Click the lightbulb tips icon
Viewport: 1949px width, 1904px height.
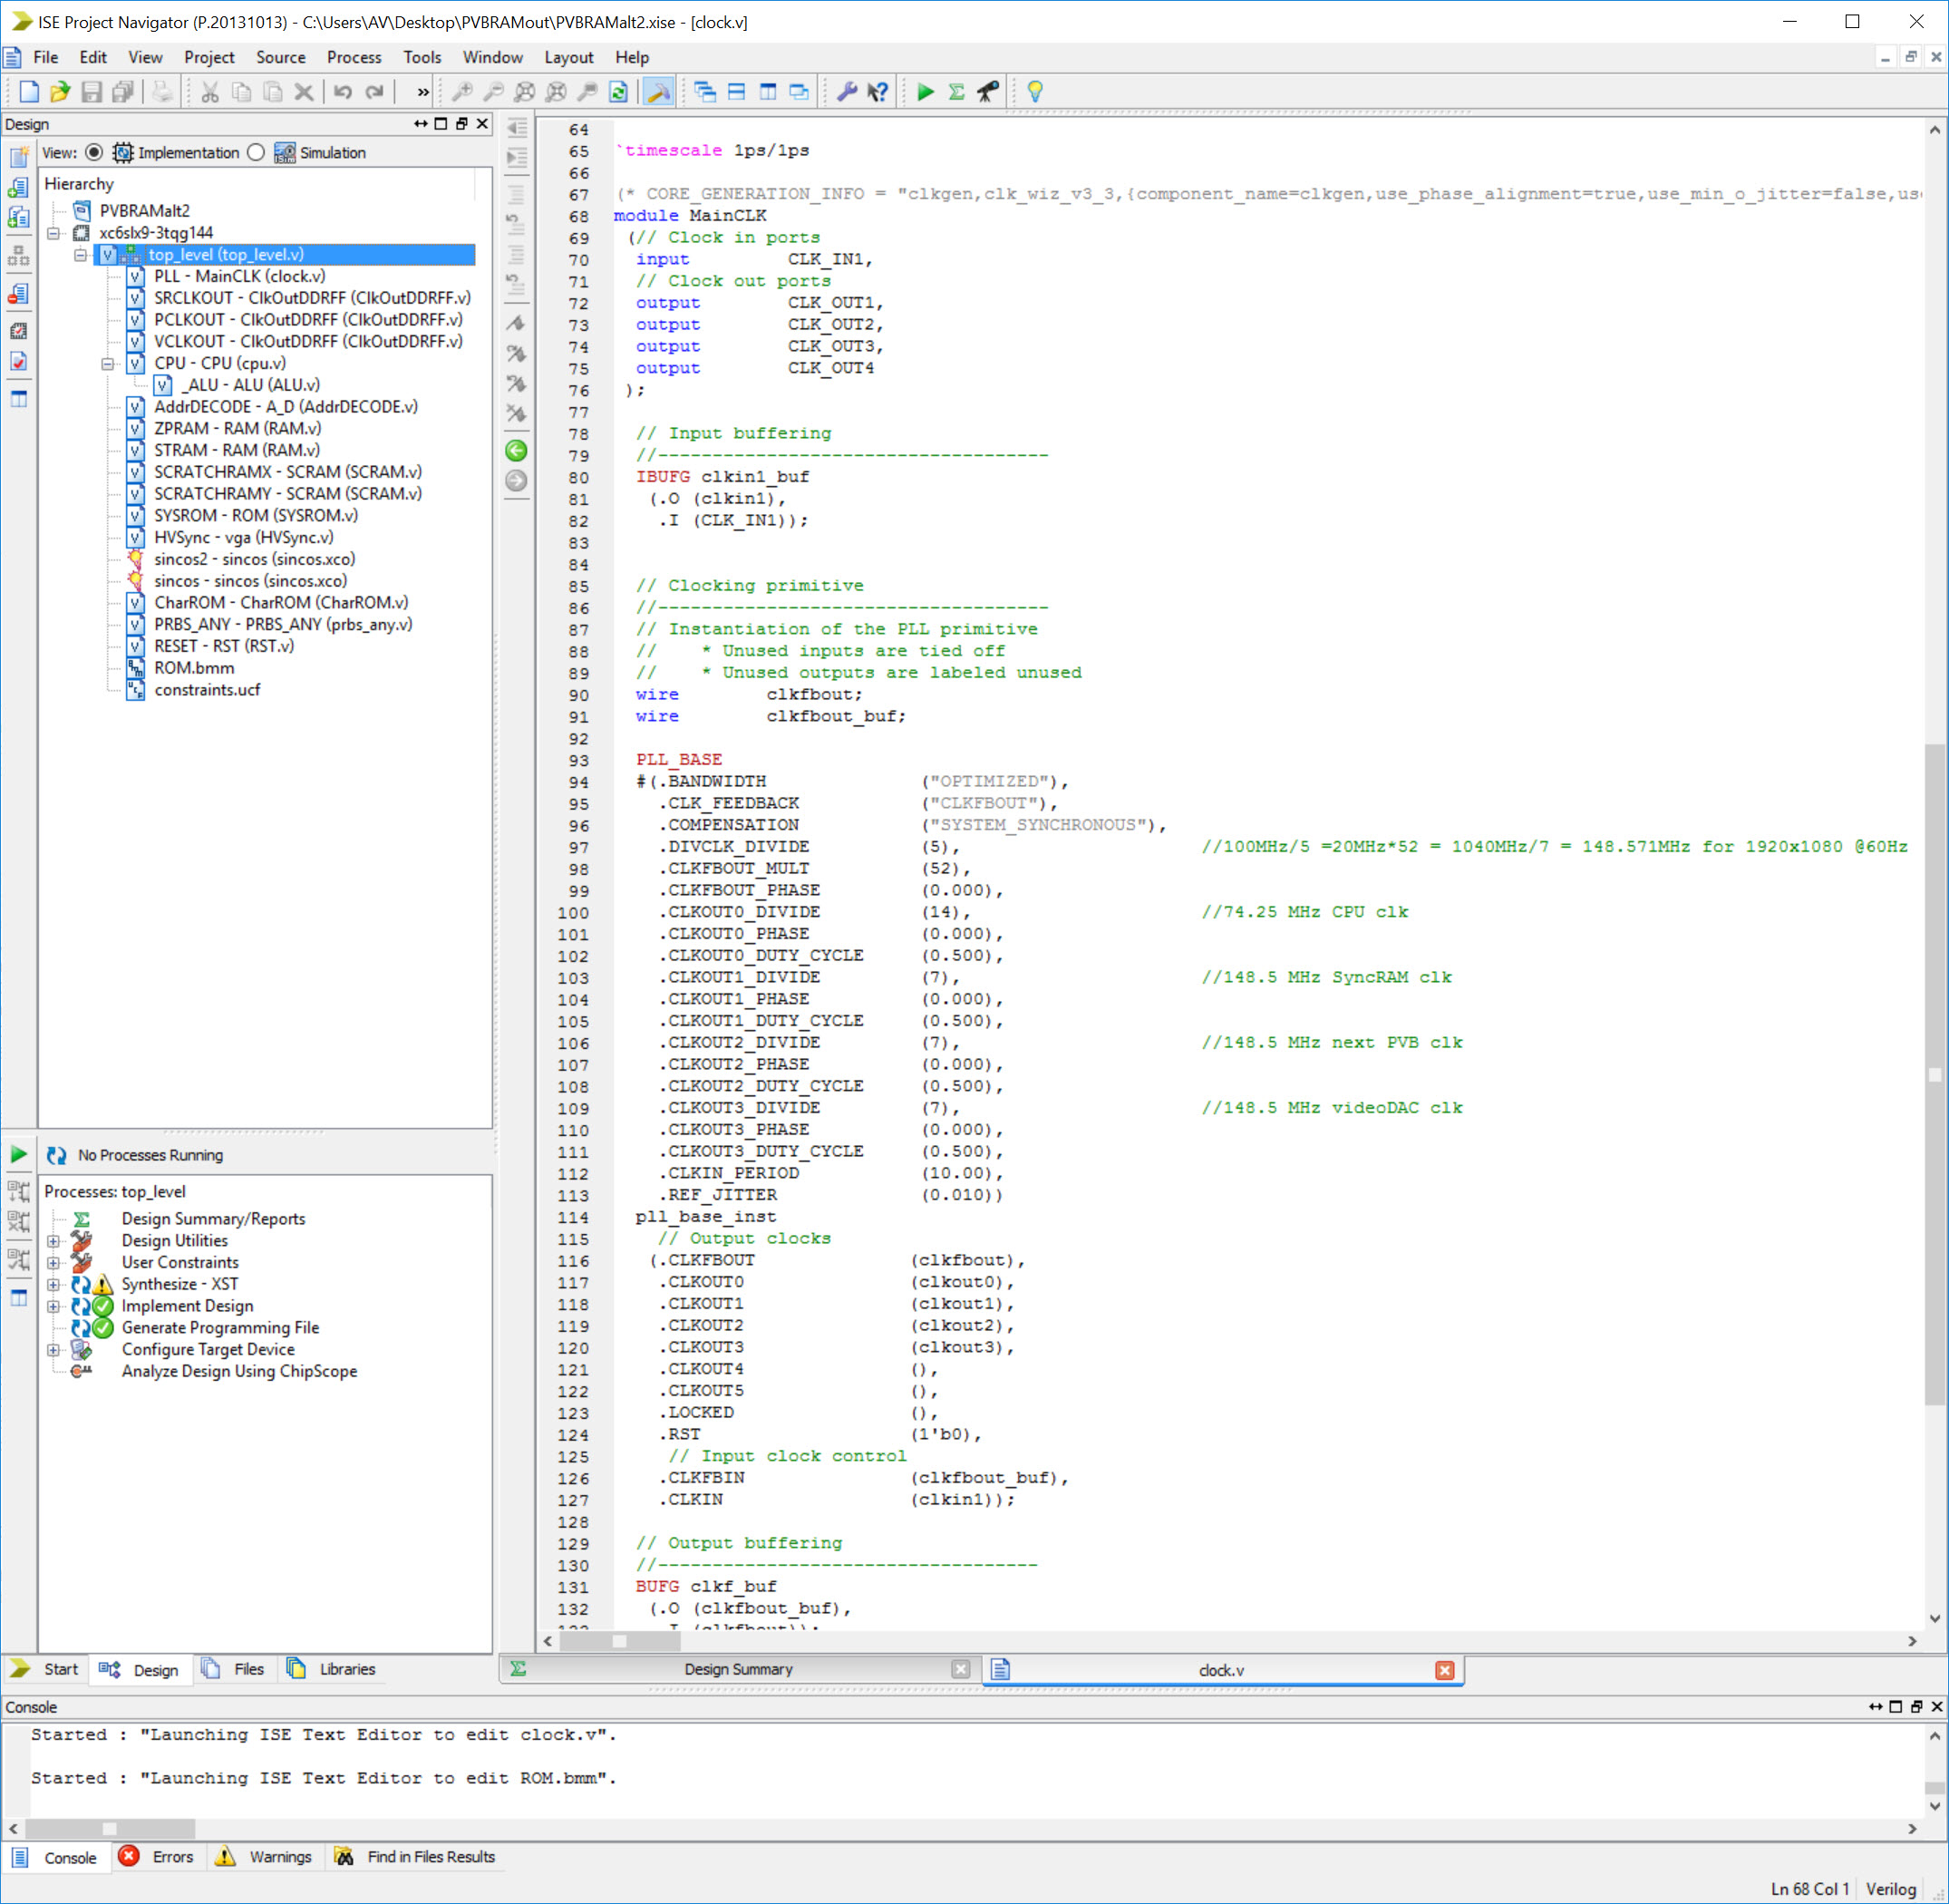(x=1035, y=92)
